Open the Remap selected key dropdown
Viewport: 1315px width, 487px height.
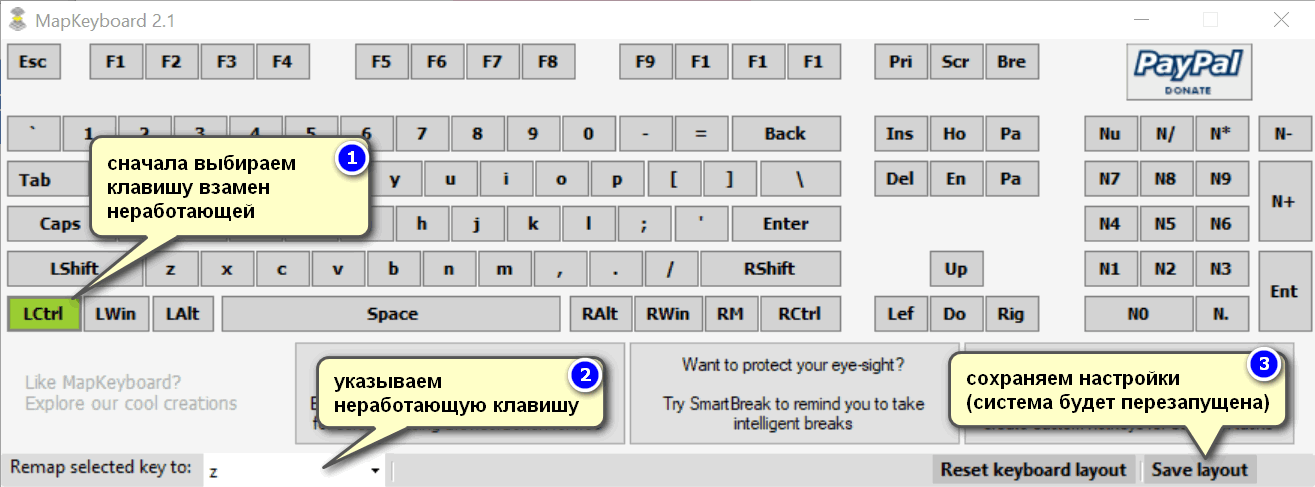coord(375,471)
